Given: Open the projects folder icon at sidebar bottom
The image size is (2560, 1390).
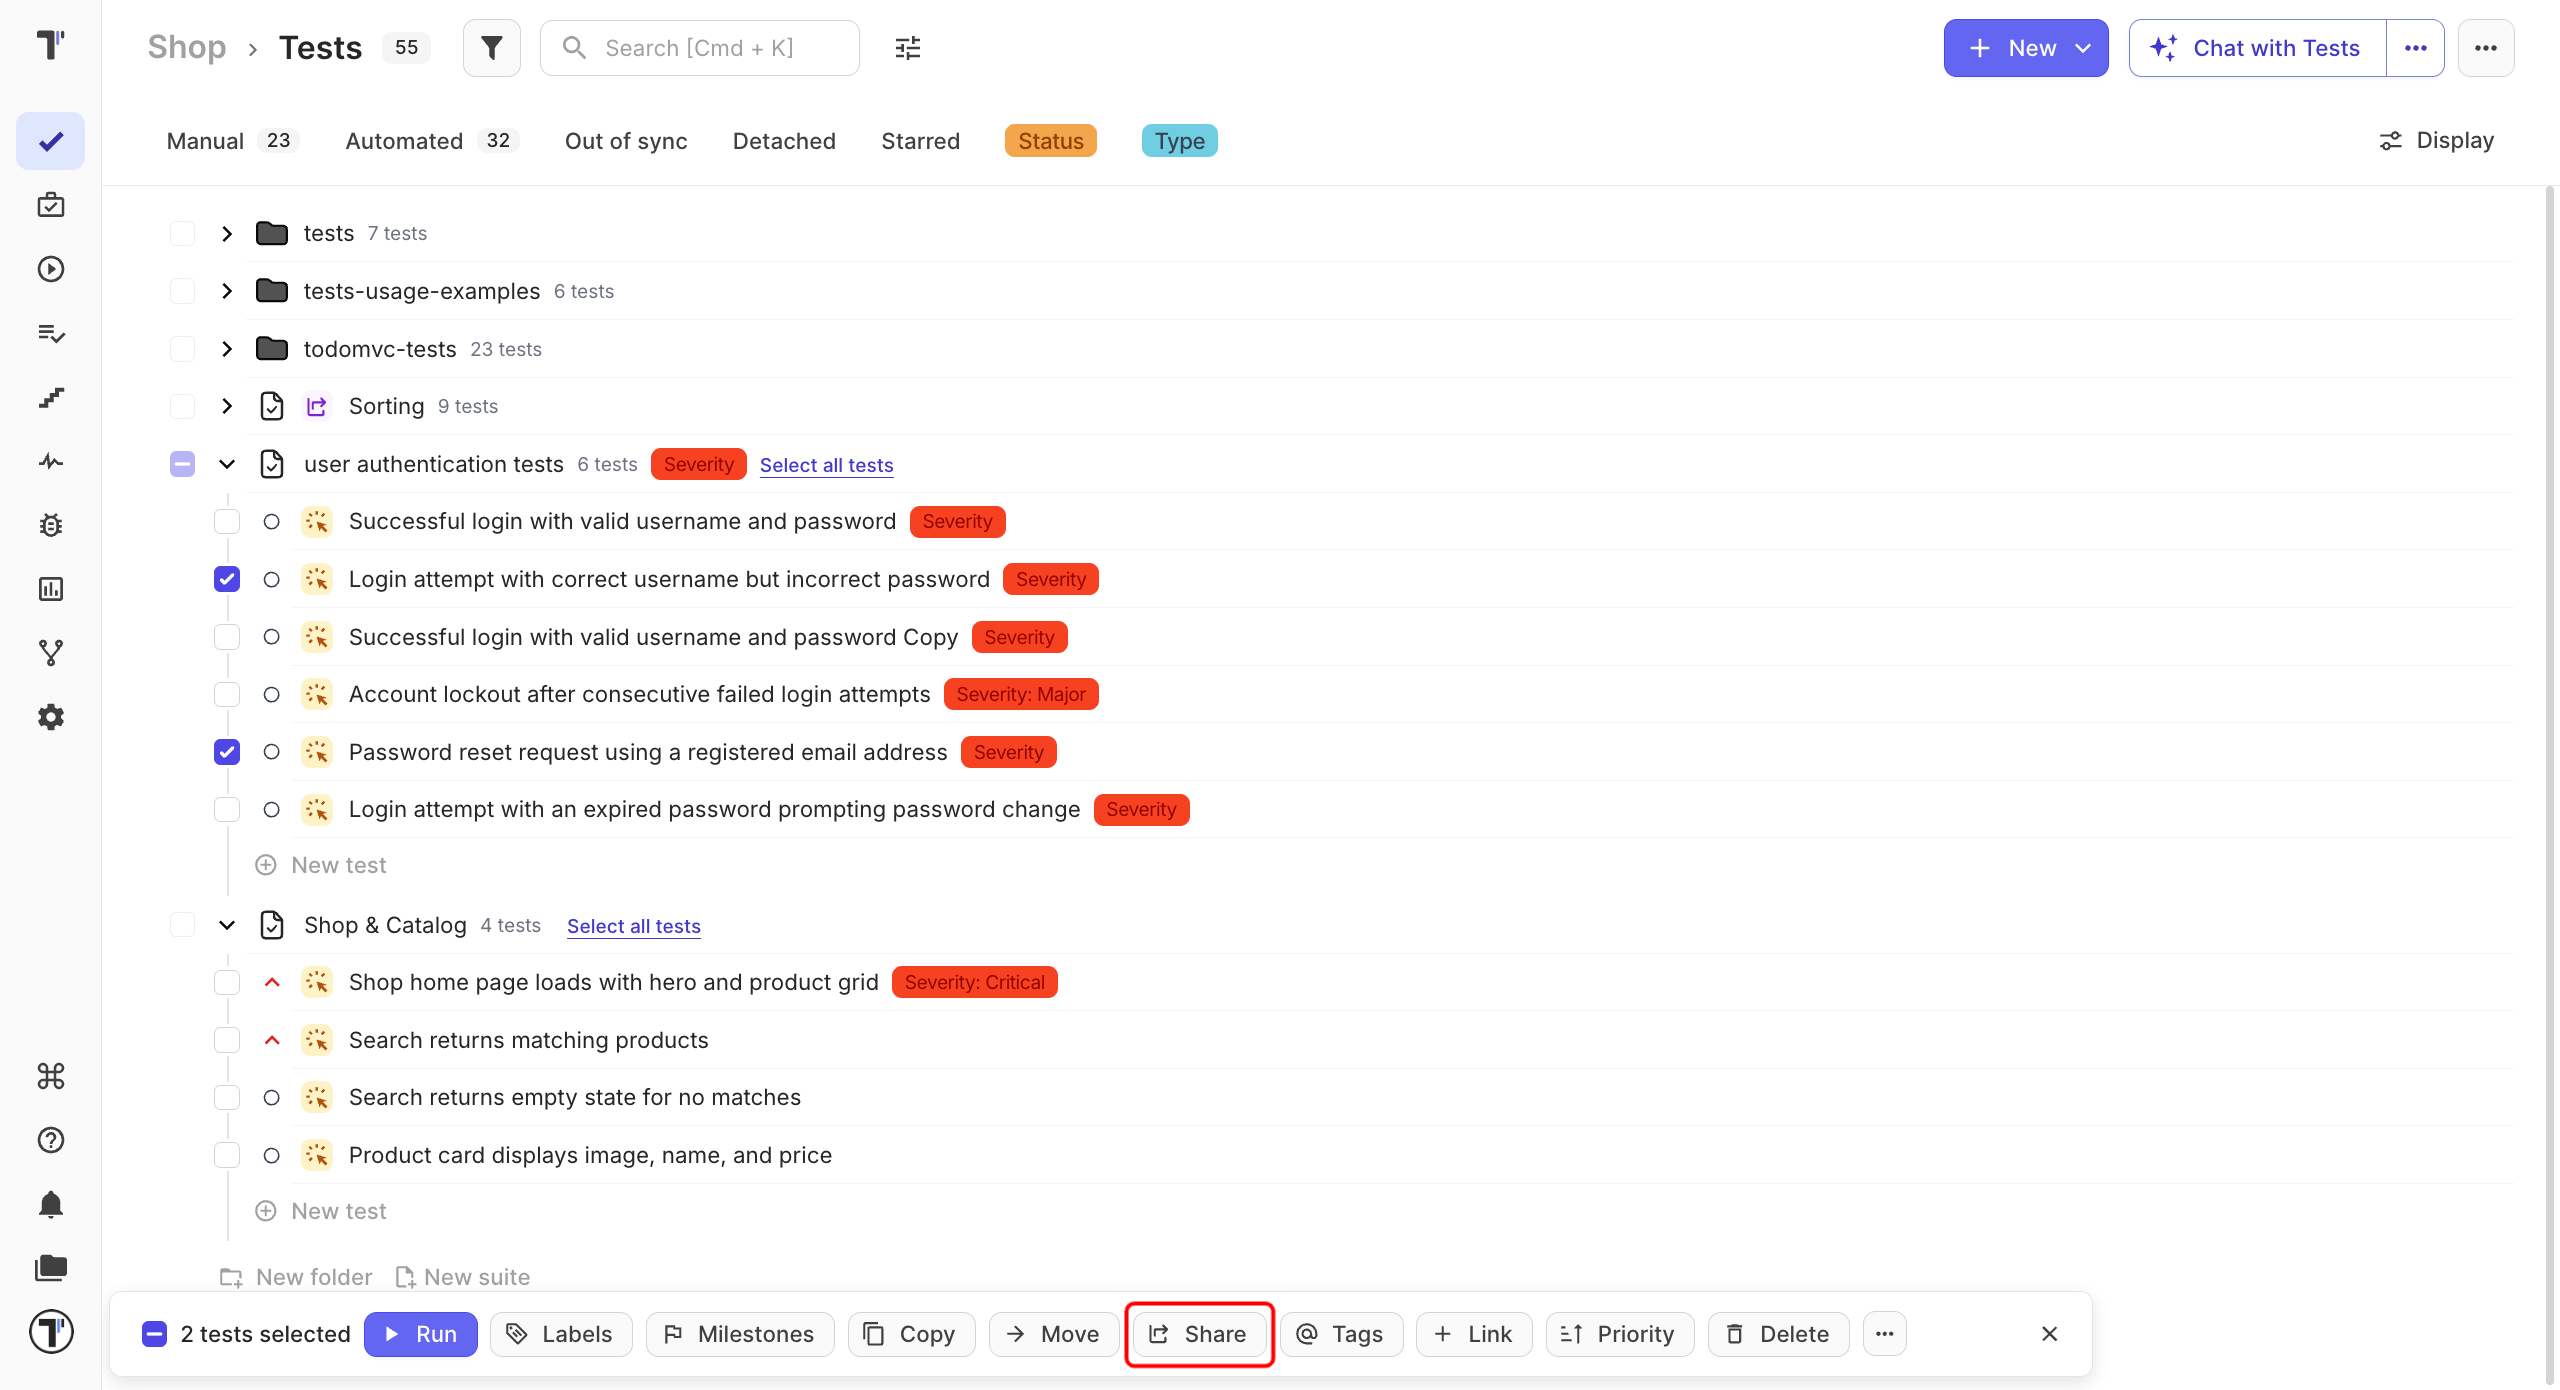Looking at the screenshot, I should [x=51, y=1268].
